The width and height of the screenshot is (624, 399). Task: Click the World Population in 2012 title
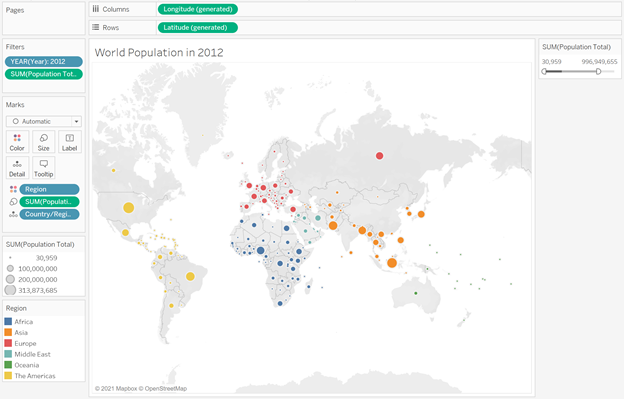(x=159, y=53)
